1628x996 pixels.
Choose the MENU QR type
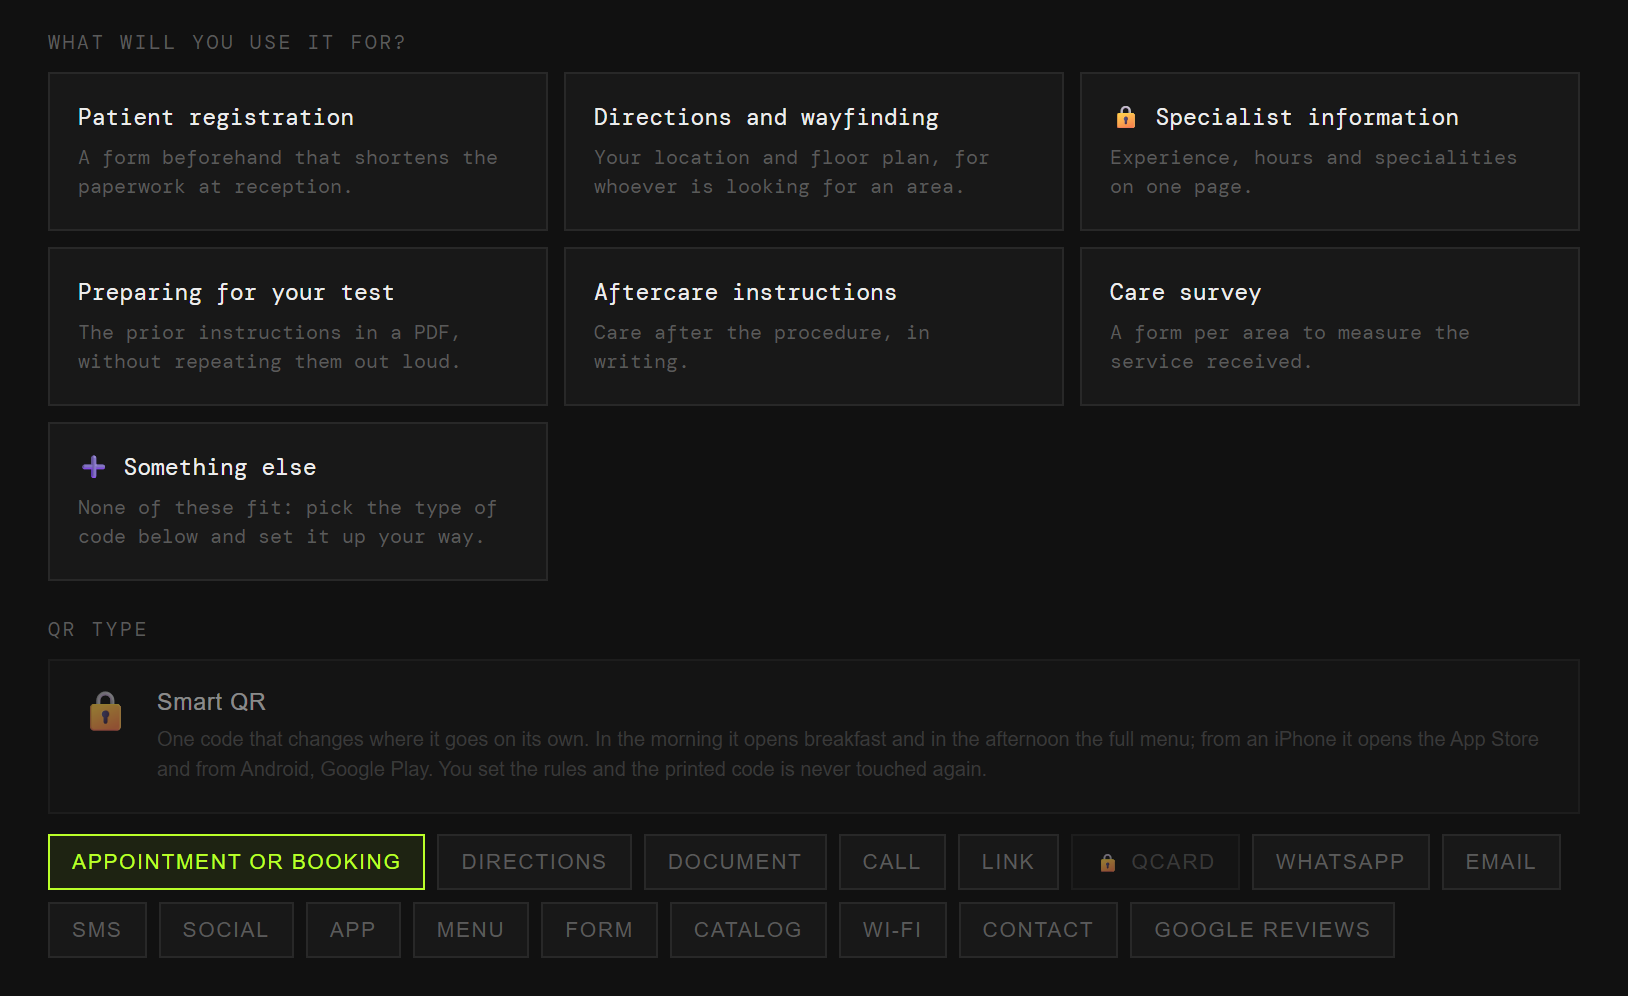pyautogui.click(x=470, y=930)
